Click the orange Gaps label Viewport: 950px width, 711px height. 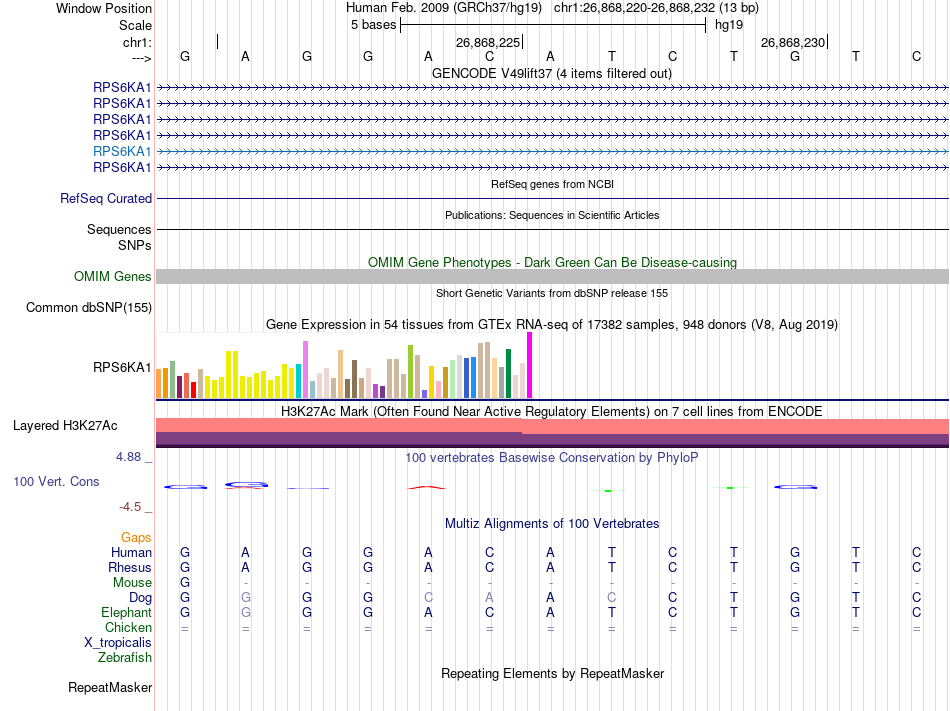pos(136,538)
